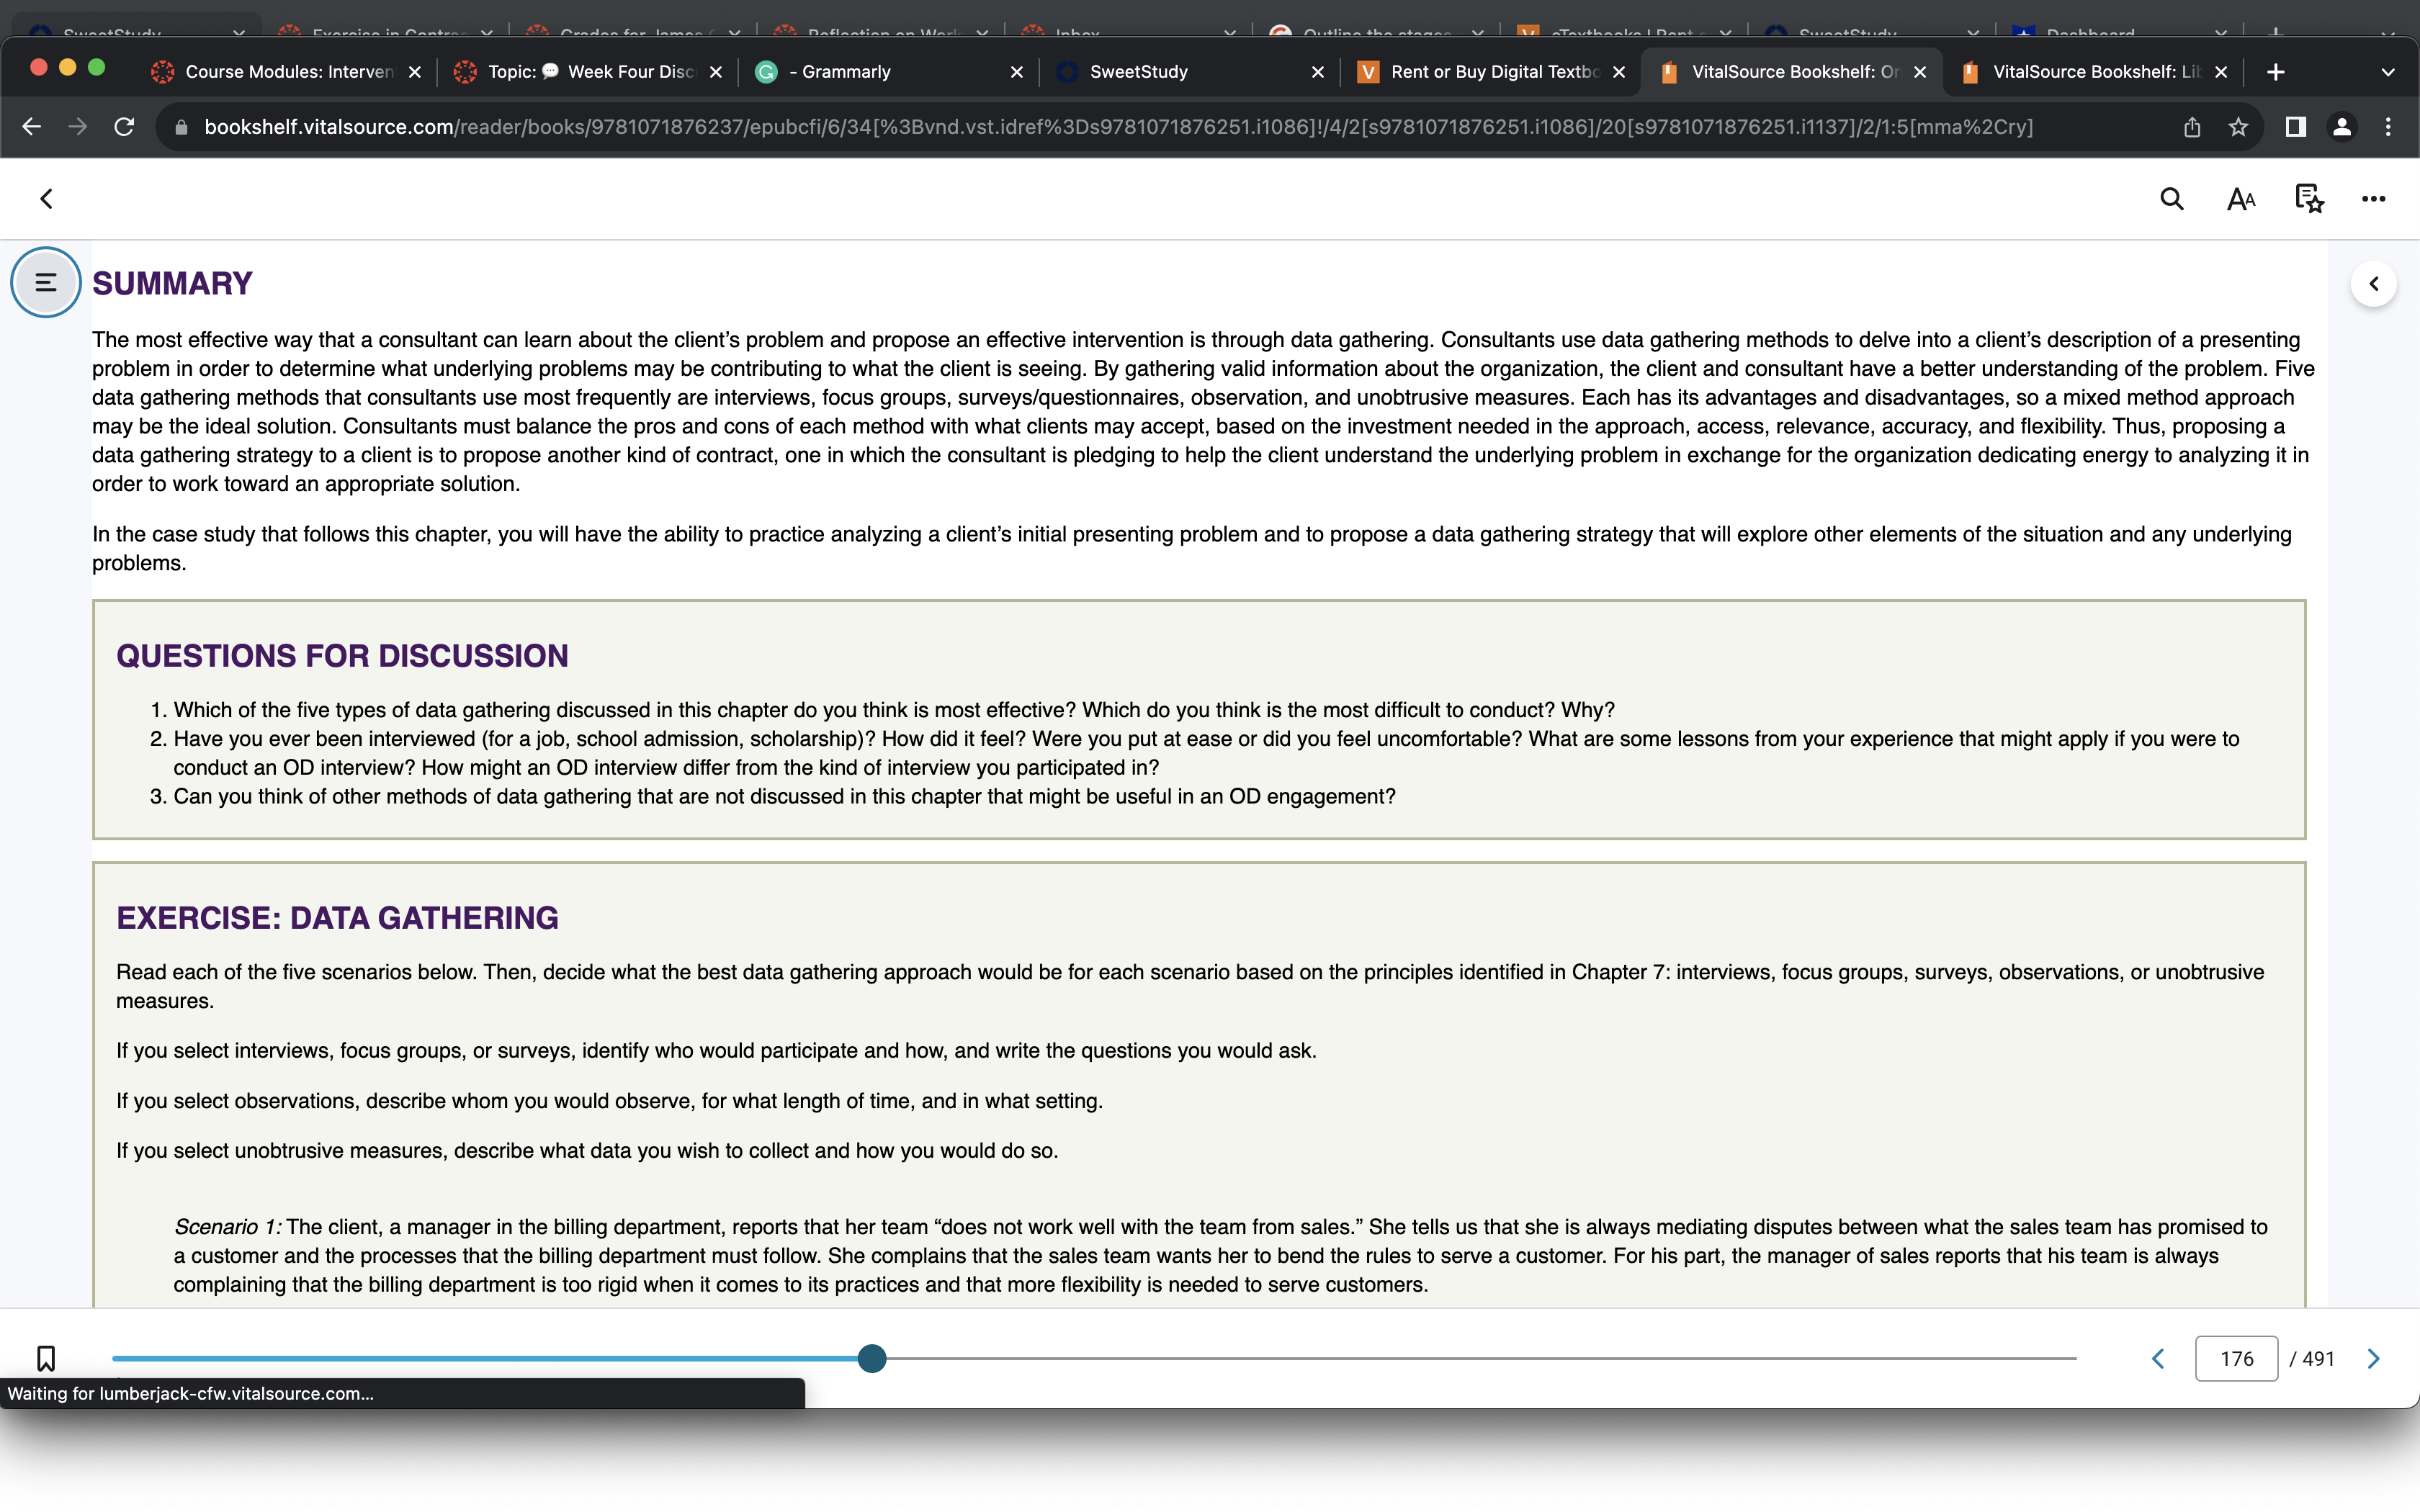Go back to the library
This screenshot has width=2420, height=1512.
click(46, 199)
